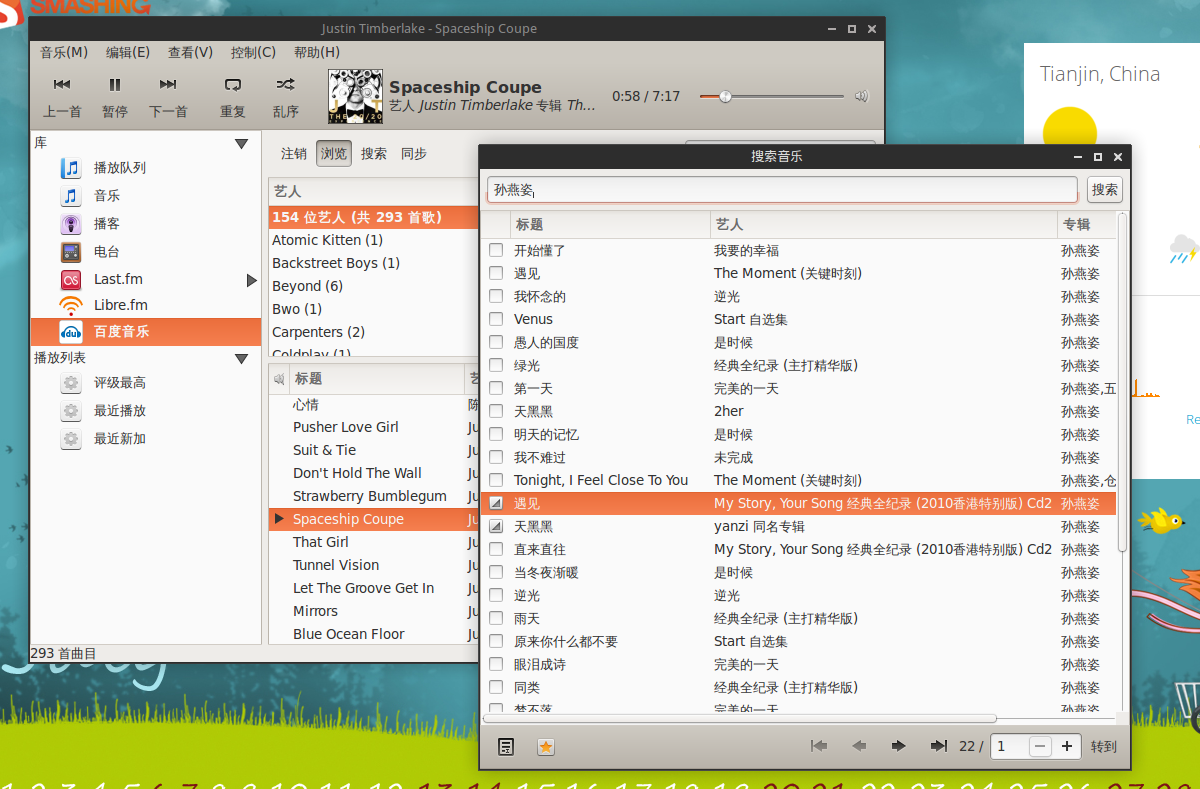This screenshot has width=1200, height=789.
Task: Pause playback with the 暂停 button
Action: pos(115,96)
